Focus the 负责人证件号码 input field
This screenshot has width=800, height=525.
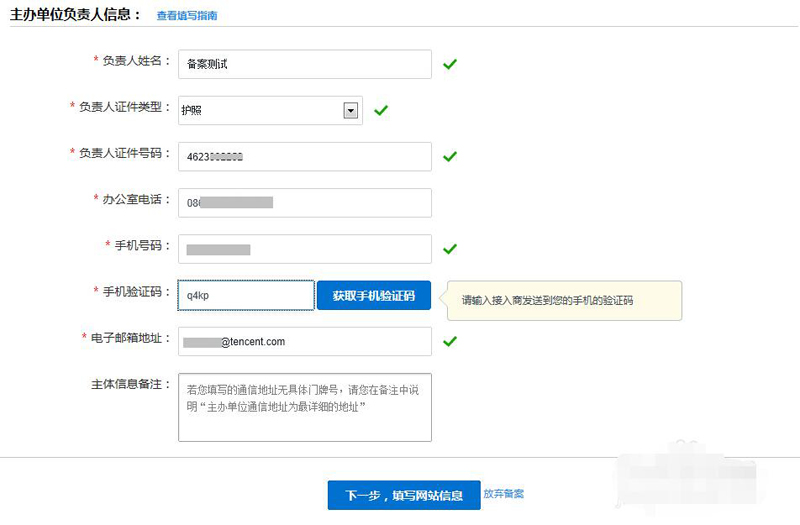pyautogui.click(x=304, y=157)
